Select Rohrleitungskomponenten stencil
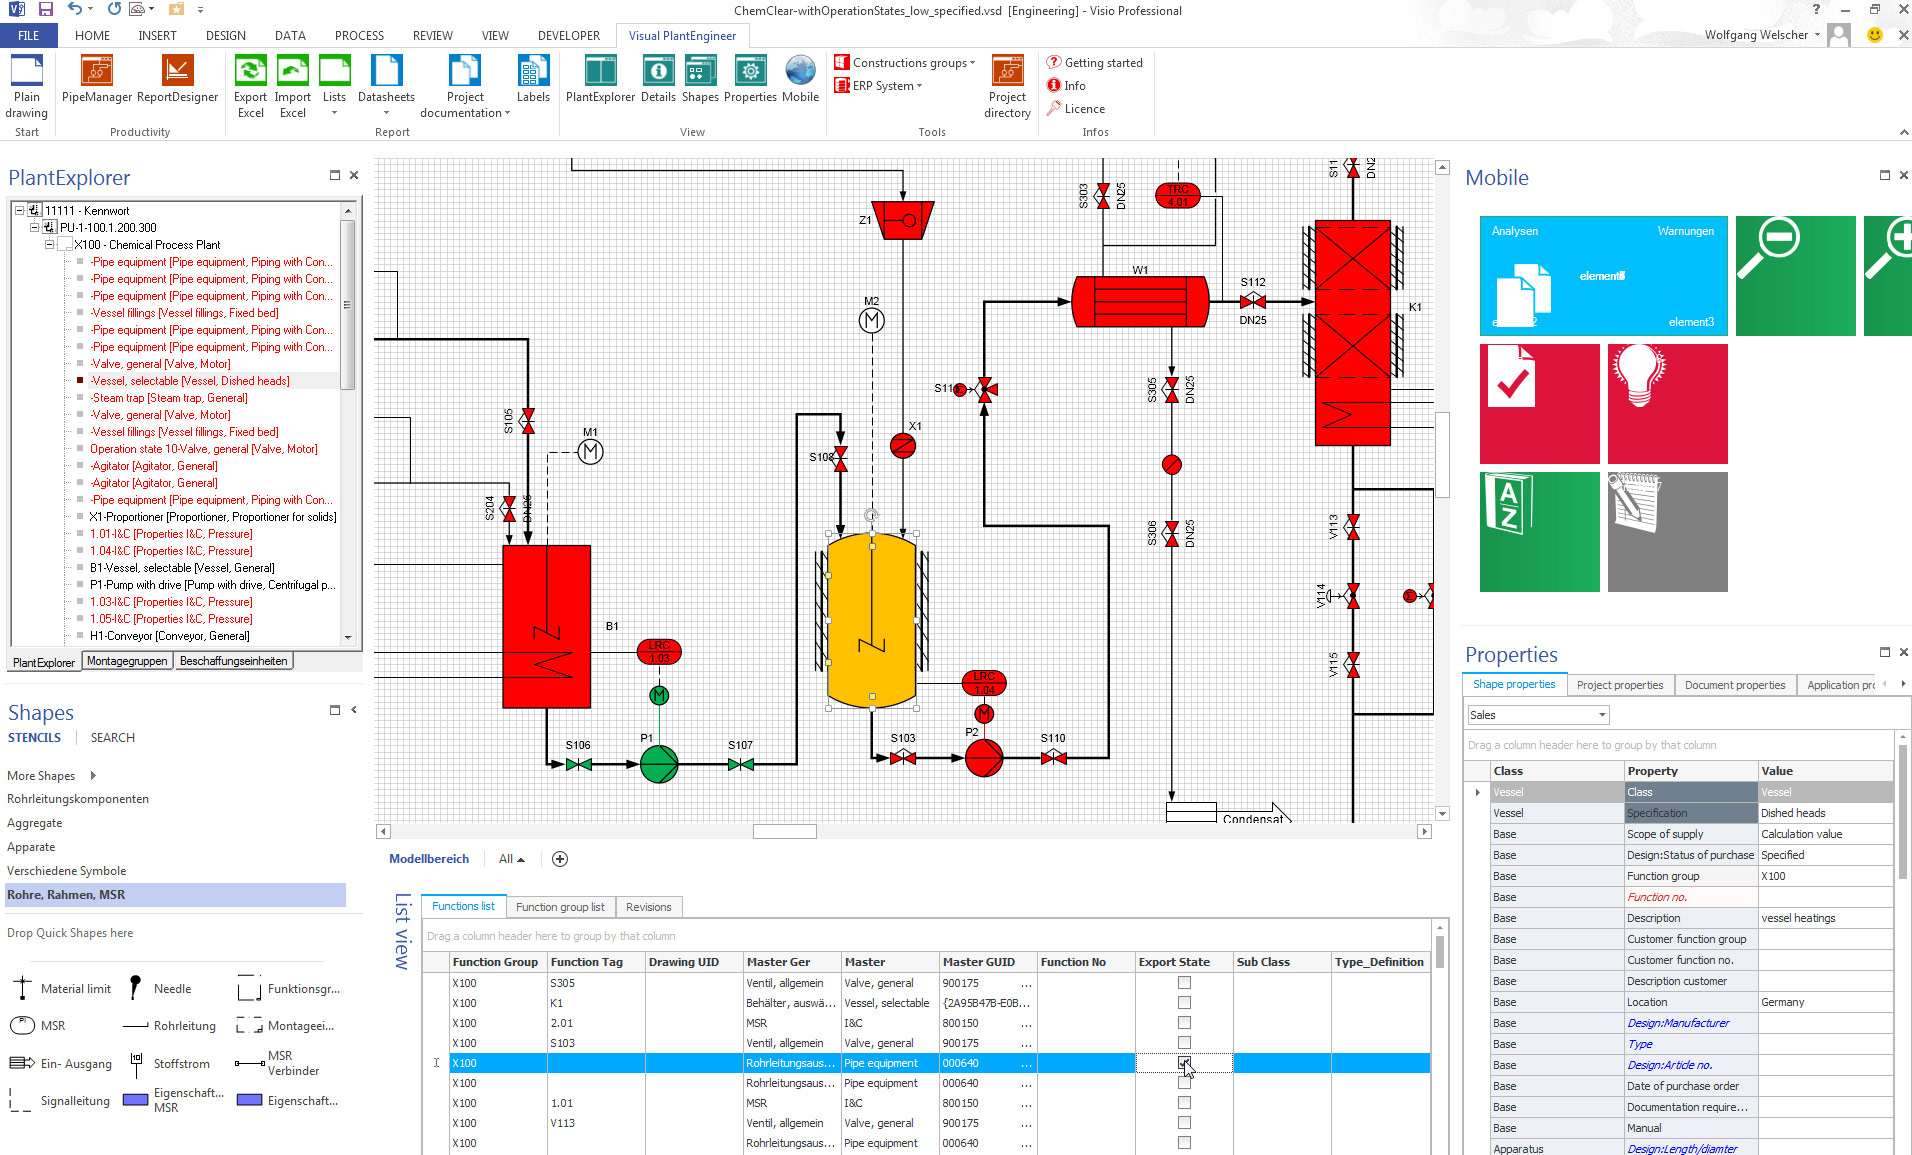Image resolution: width=1912 pixels, height=1155 pixels. pyautogui.click(x=78, y=799)
